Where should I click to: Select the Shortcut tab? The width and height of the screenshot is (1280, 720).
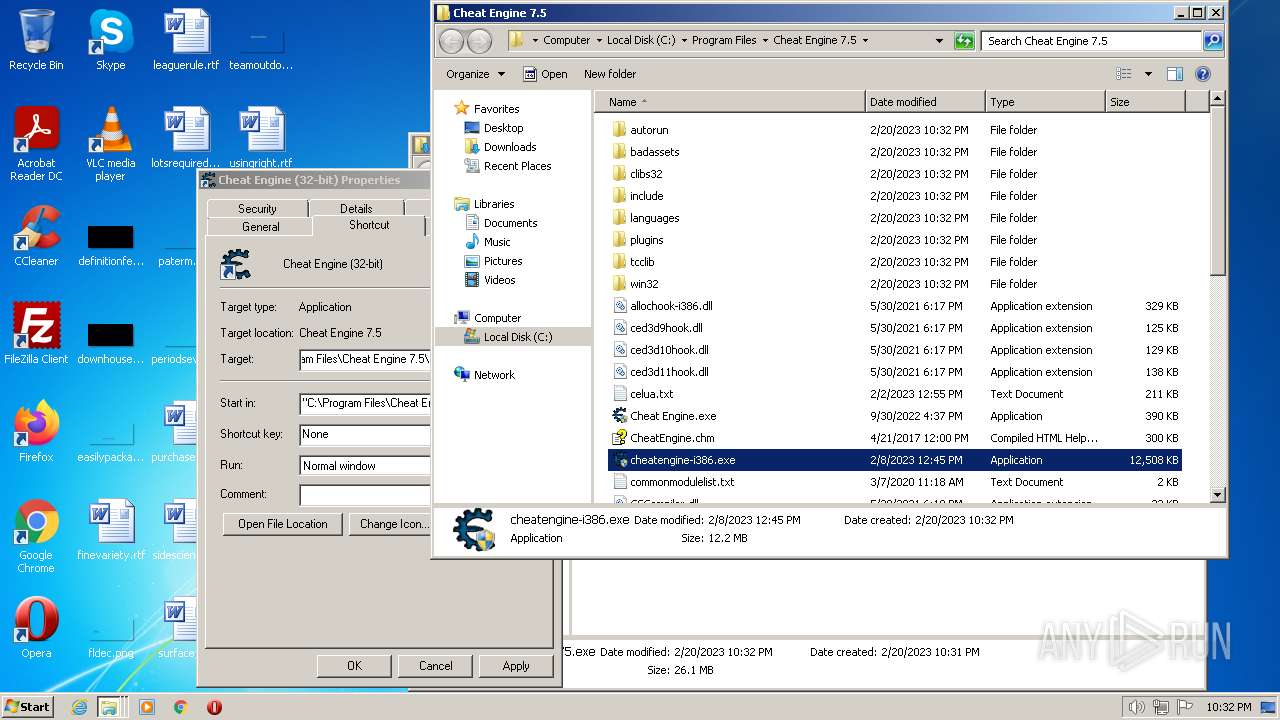point(369,225)
